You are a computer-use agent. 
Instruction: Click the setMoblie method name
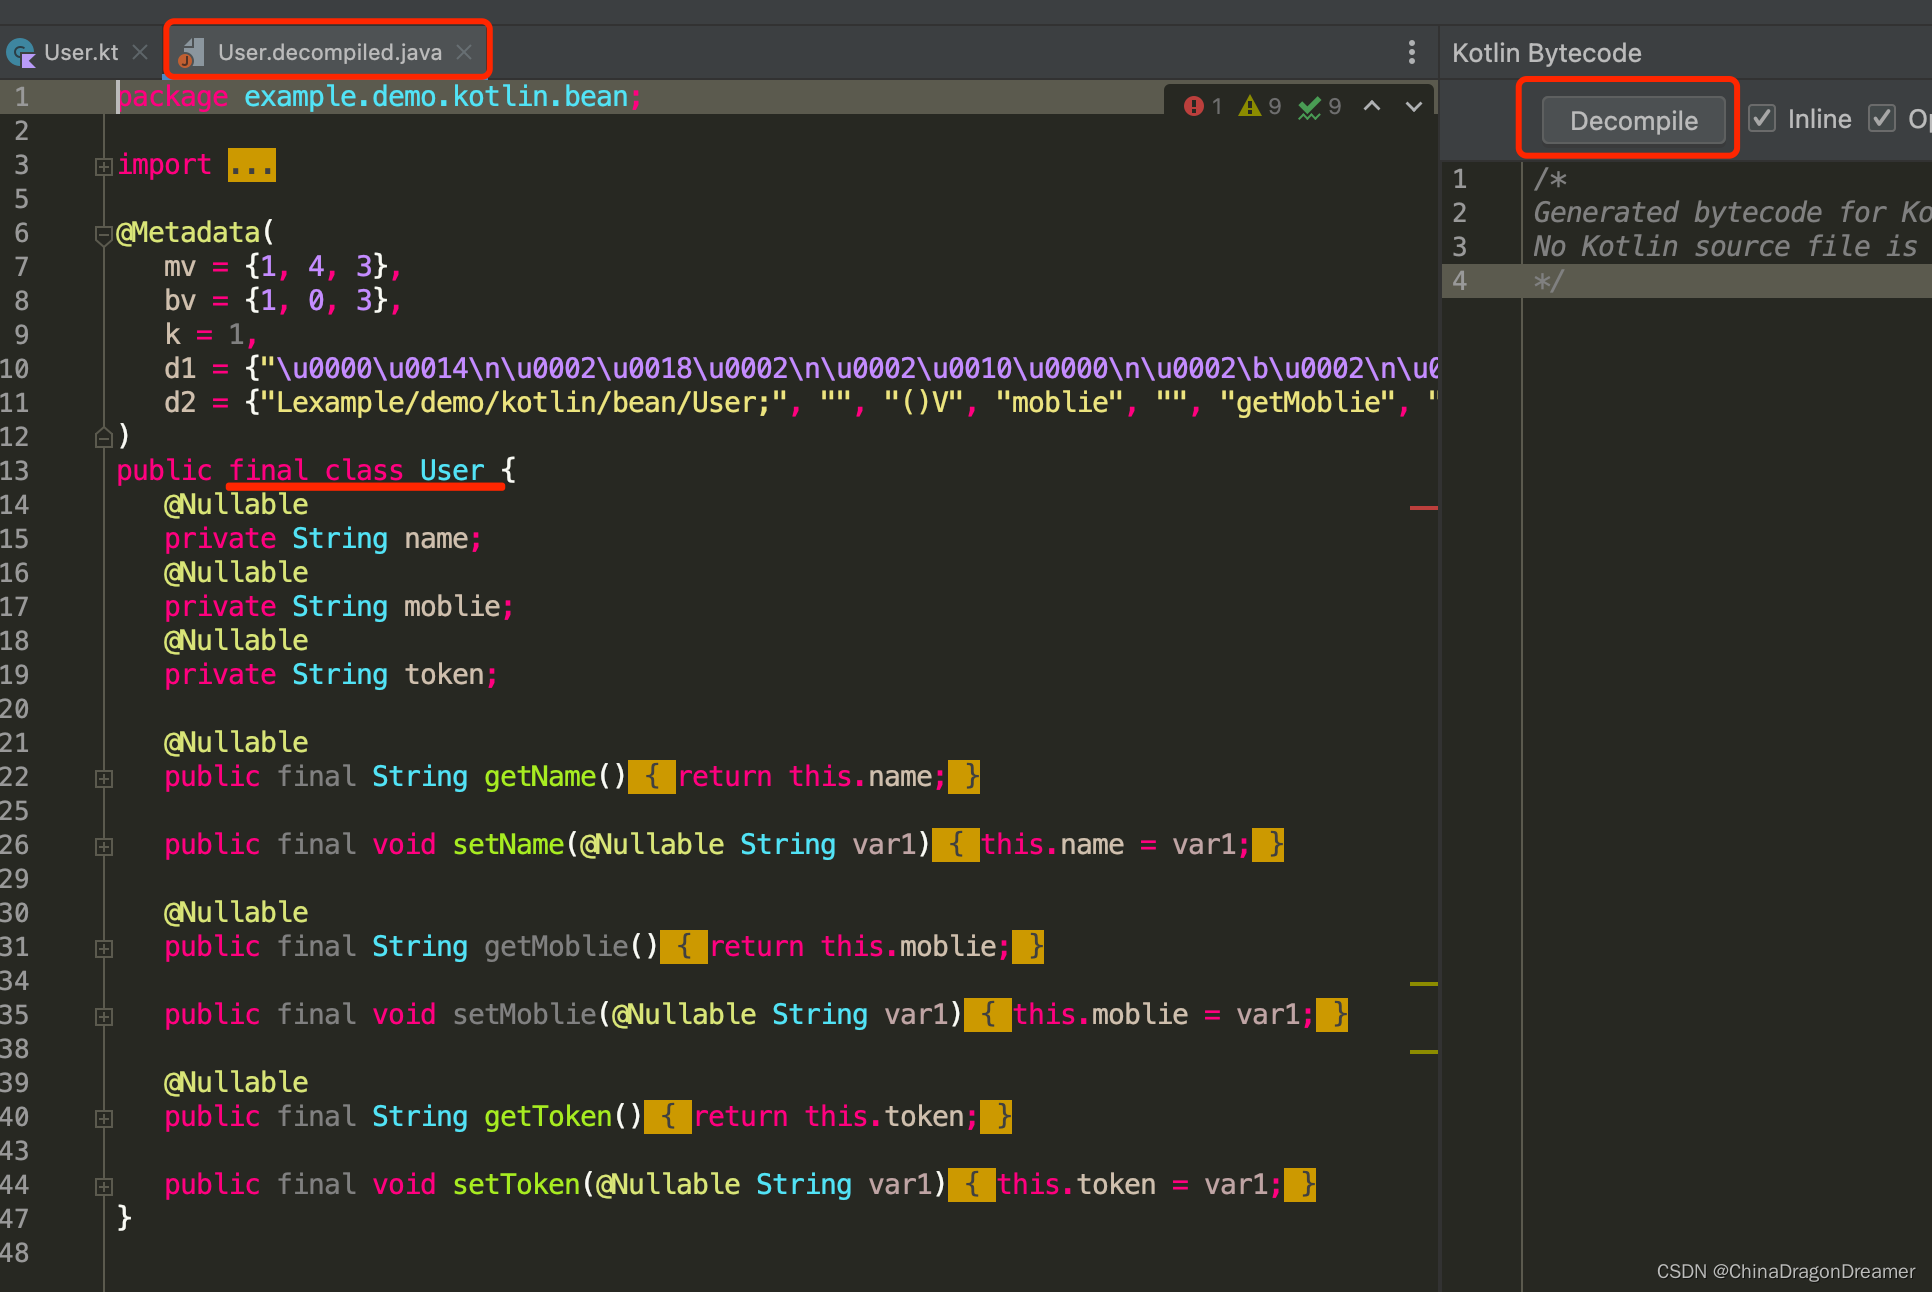[524, 1014]
